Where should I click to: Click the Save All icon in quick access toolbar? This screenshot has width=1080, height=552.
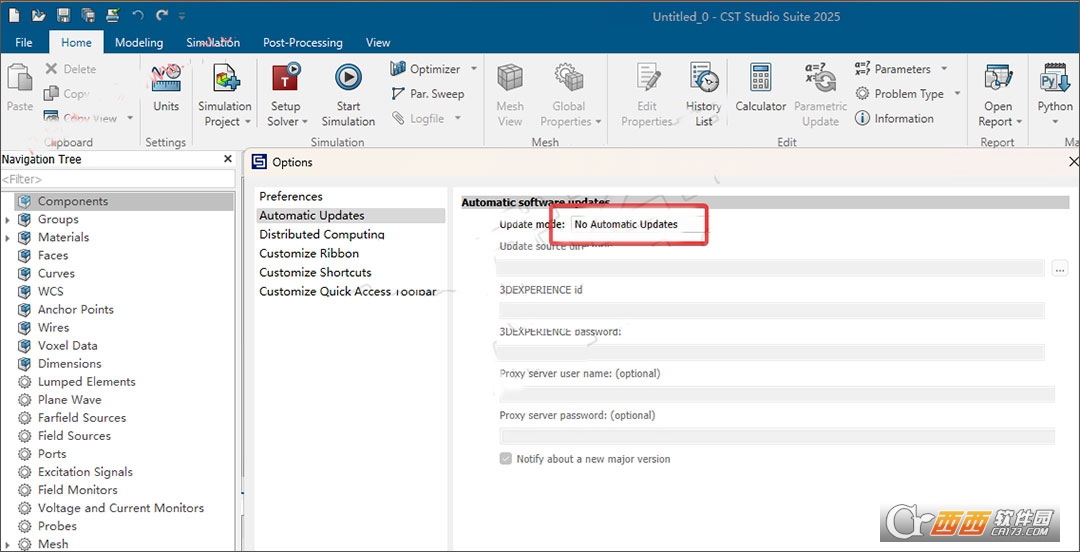(87, 14)
